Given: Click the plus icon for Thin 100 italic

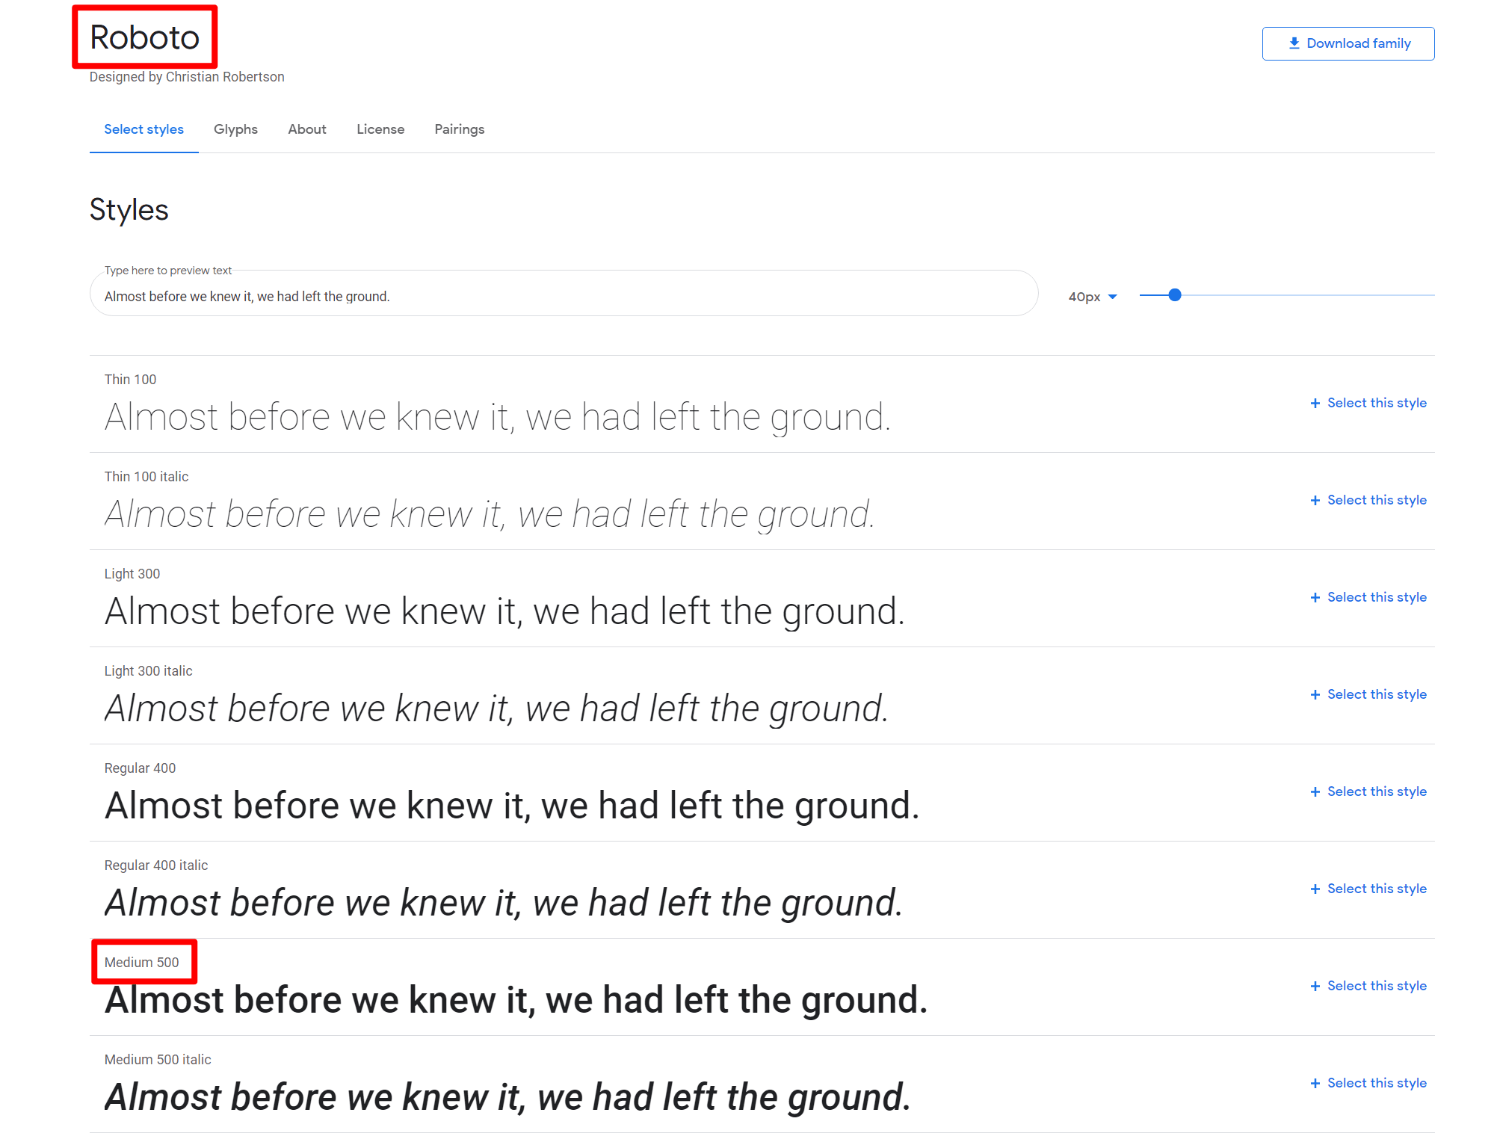Looking at the screenshot, I should pos(1314,500).
